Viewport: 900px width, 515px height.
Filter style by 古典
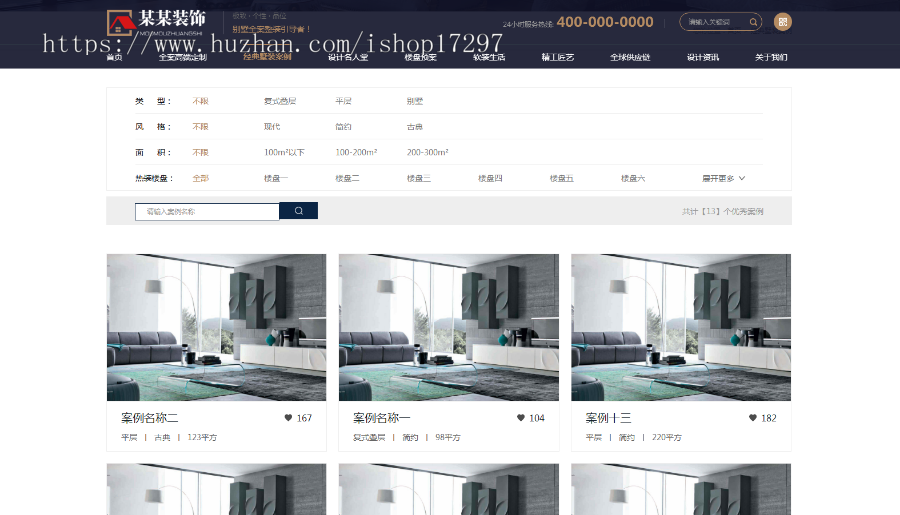(415, 127)
